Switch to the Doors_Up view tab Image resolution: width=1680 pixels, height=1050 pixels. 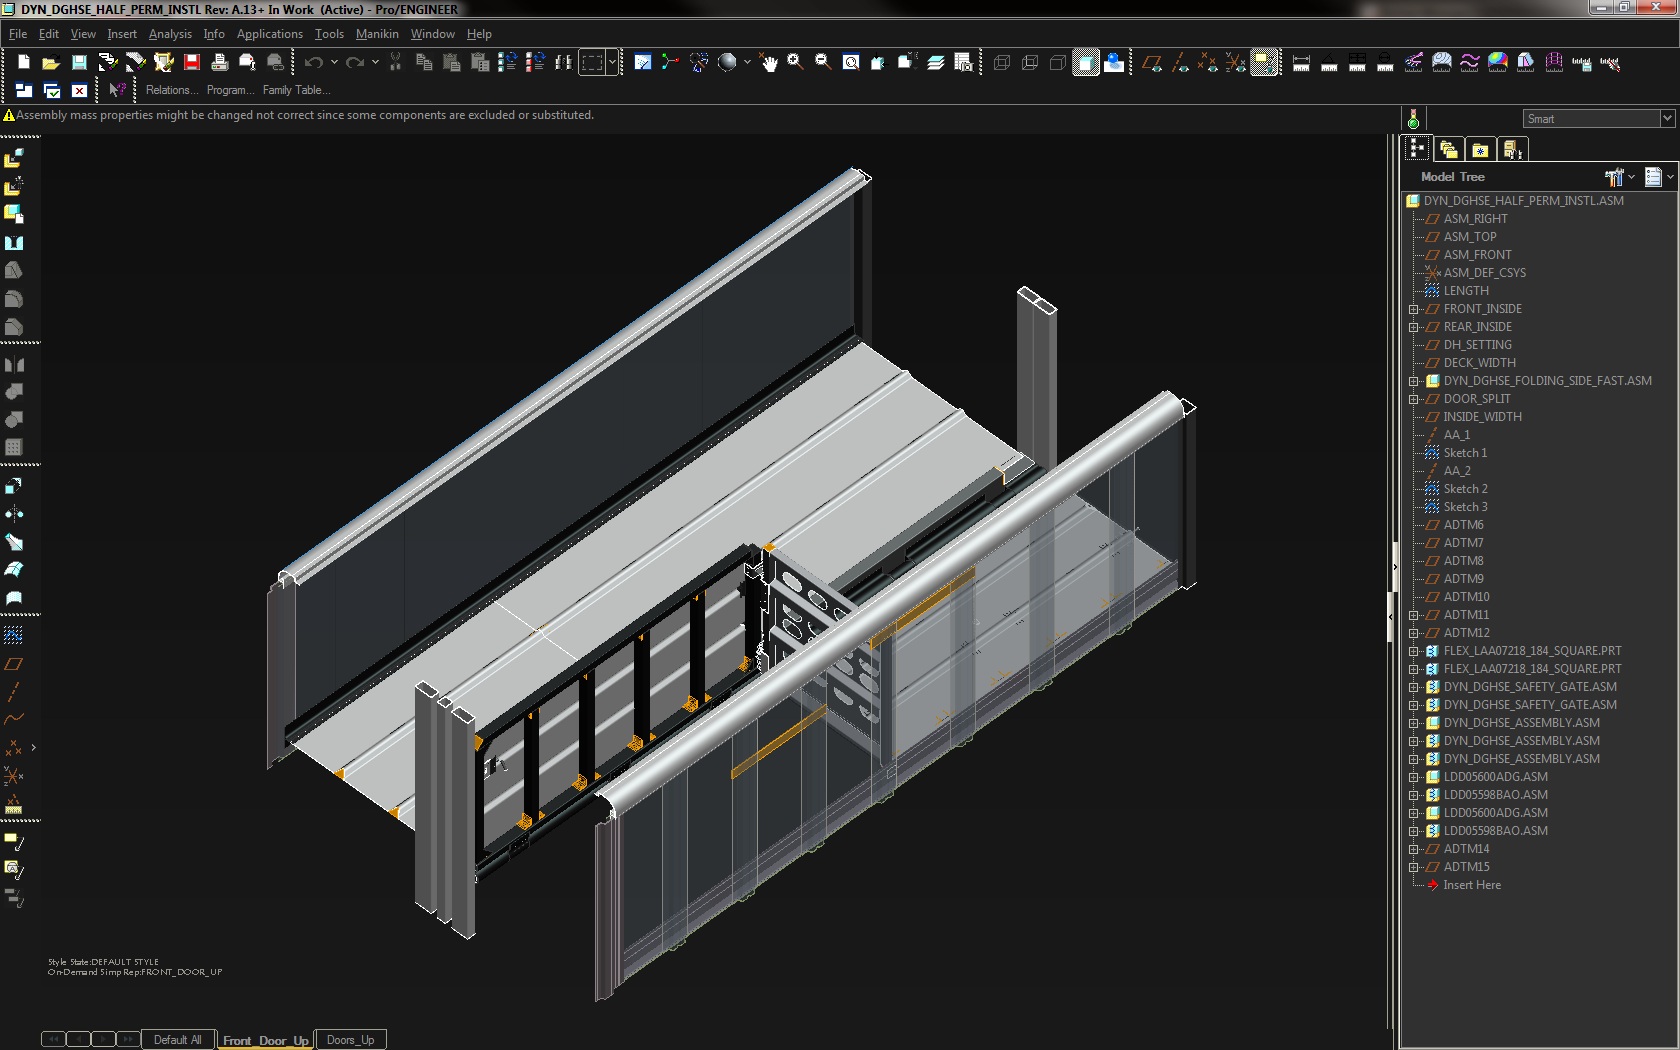[x=350, y=1040]
